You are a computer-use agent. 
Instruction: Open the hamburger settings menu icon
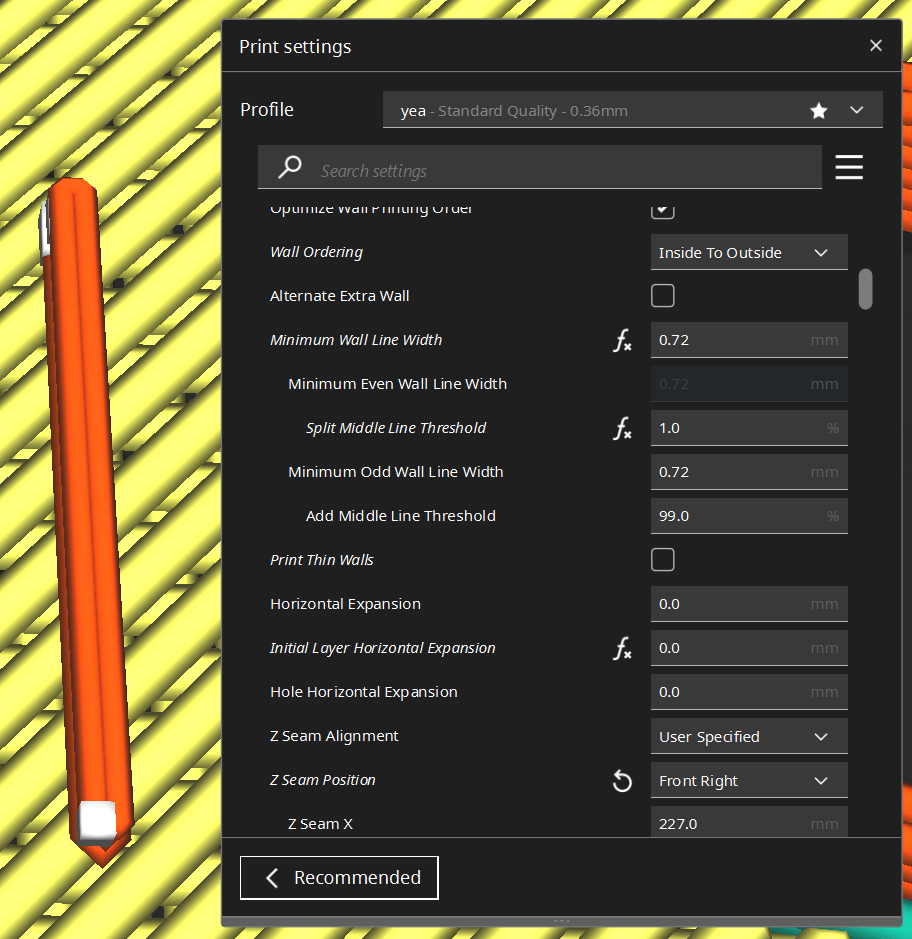coord(849,167)
